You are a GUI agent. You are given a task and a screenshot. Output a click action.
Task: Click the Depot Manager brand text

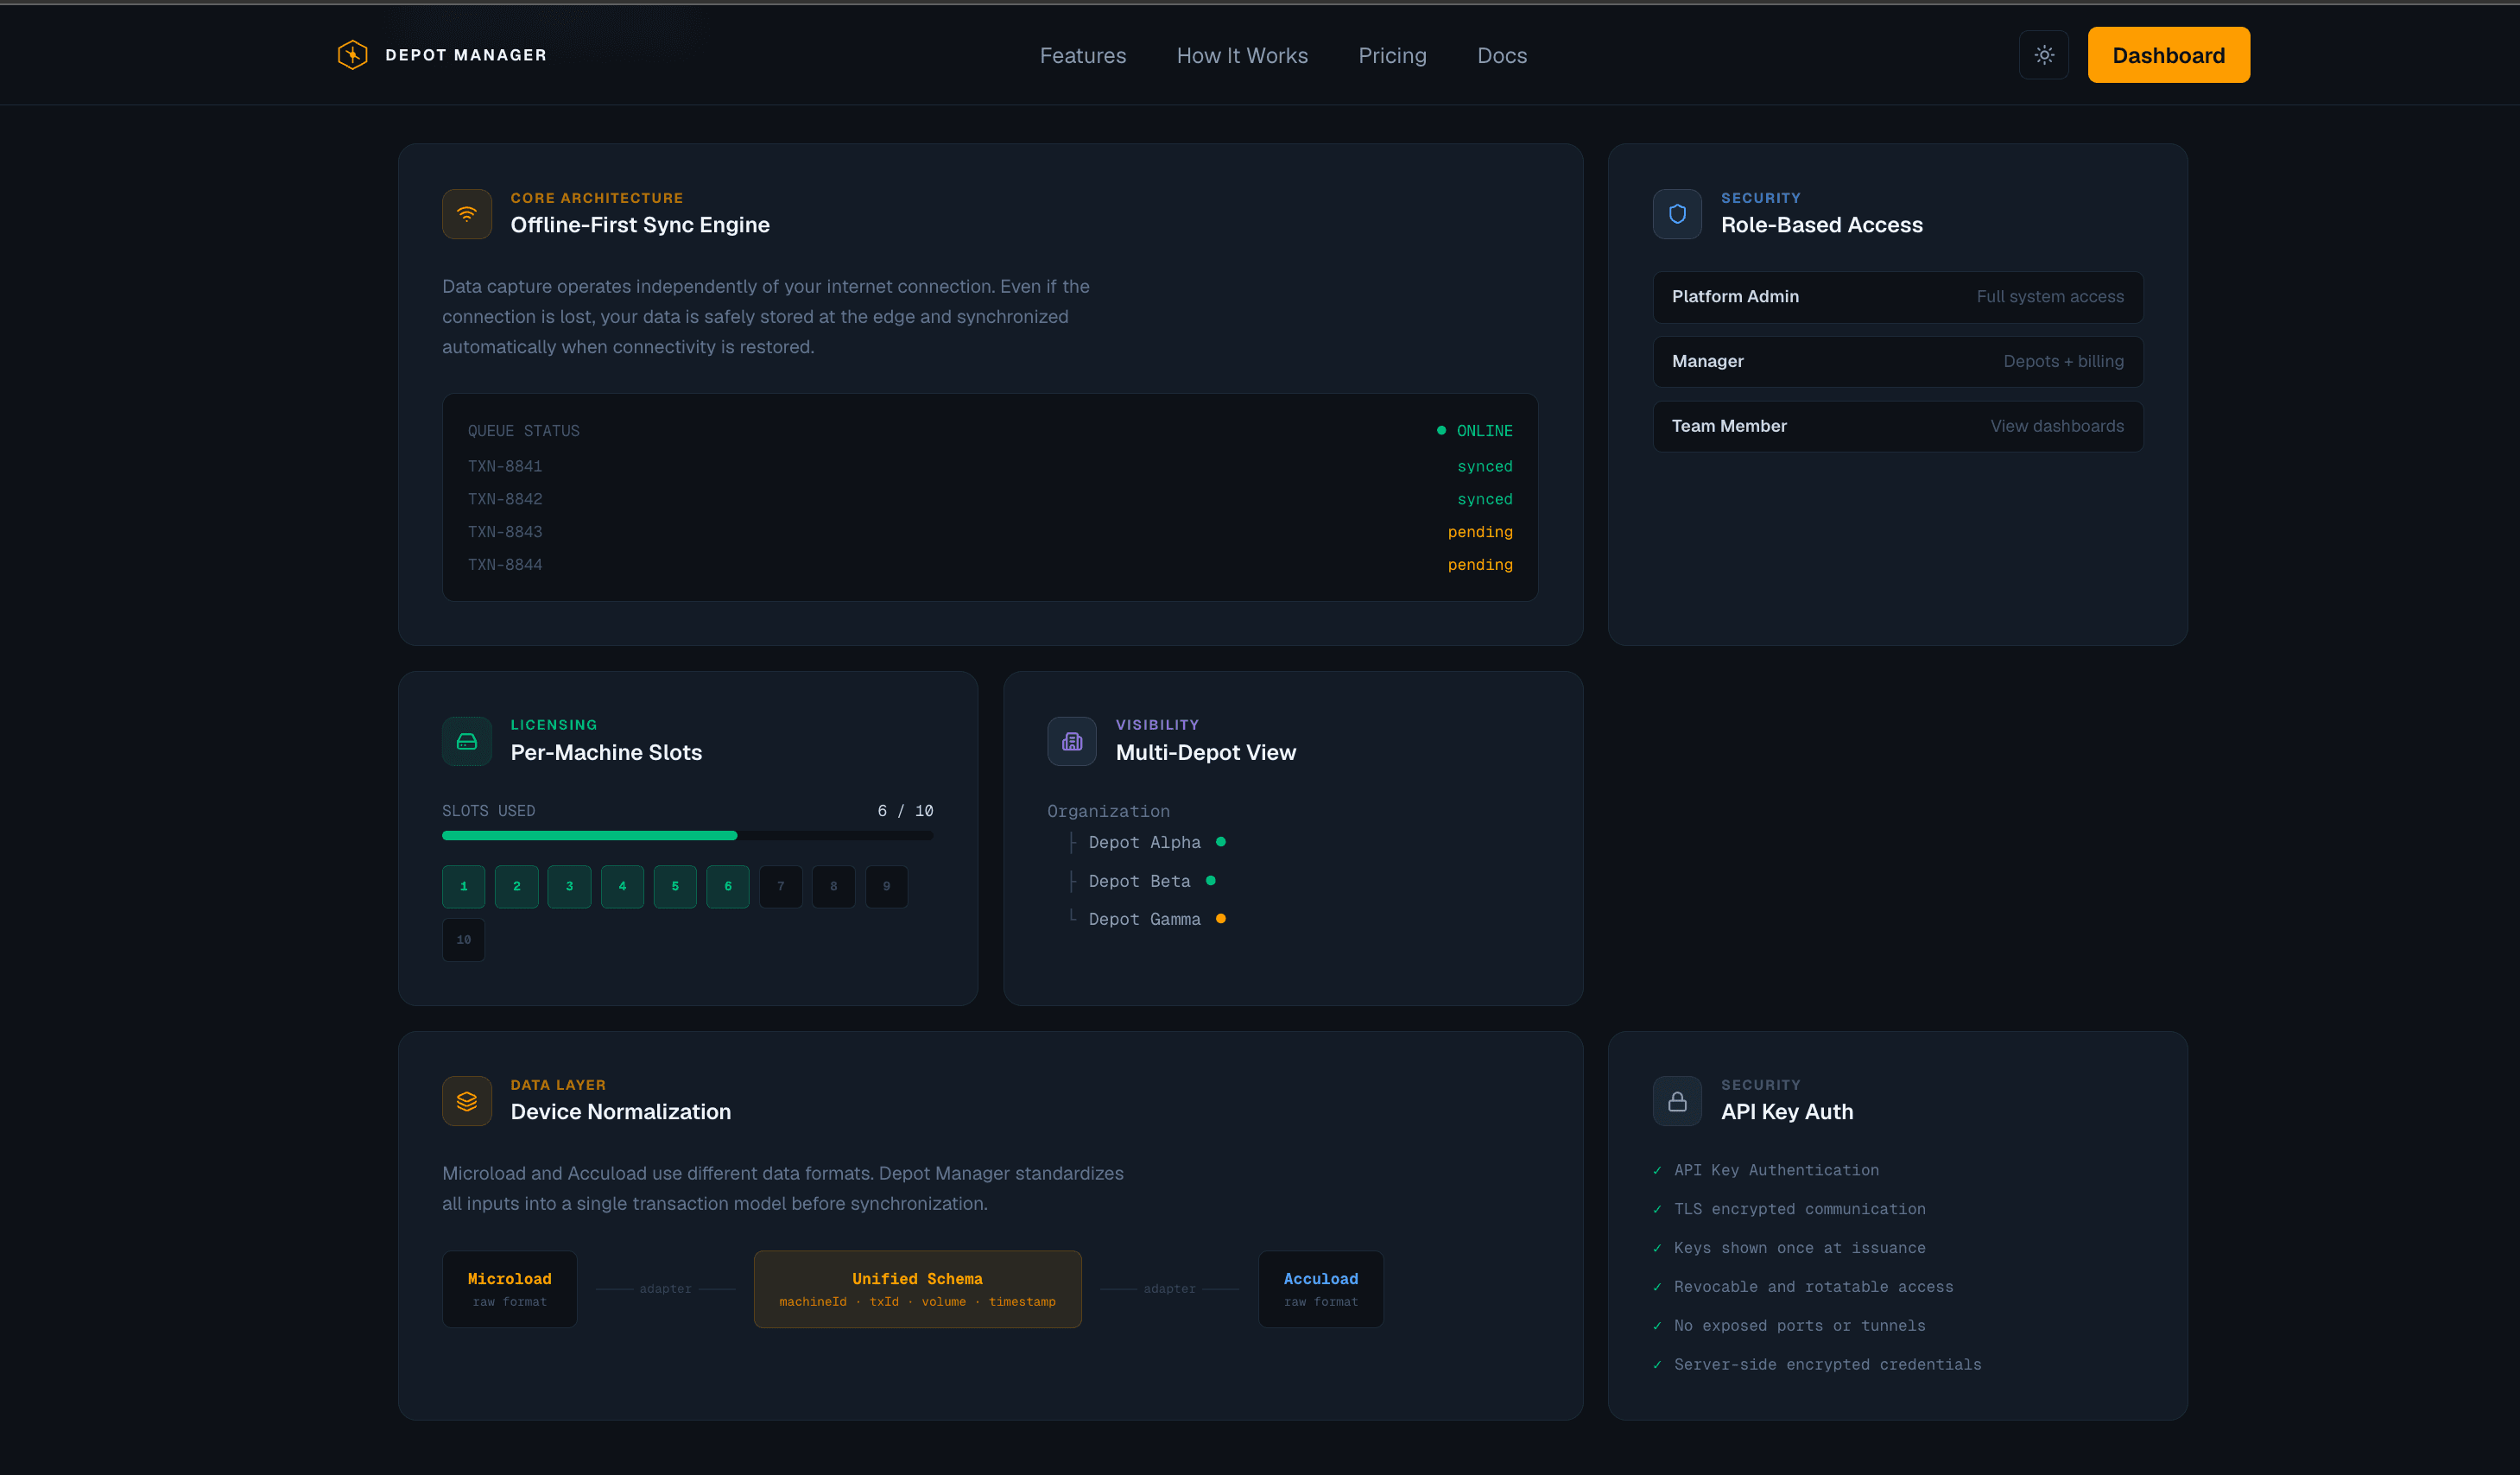[x=466, y=55]
